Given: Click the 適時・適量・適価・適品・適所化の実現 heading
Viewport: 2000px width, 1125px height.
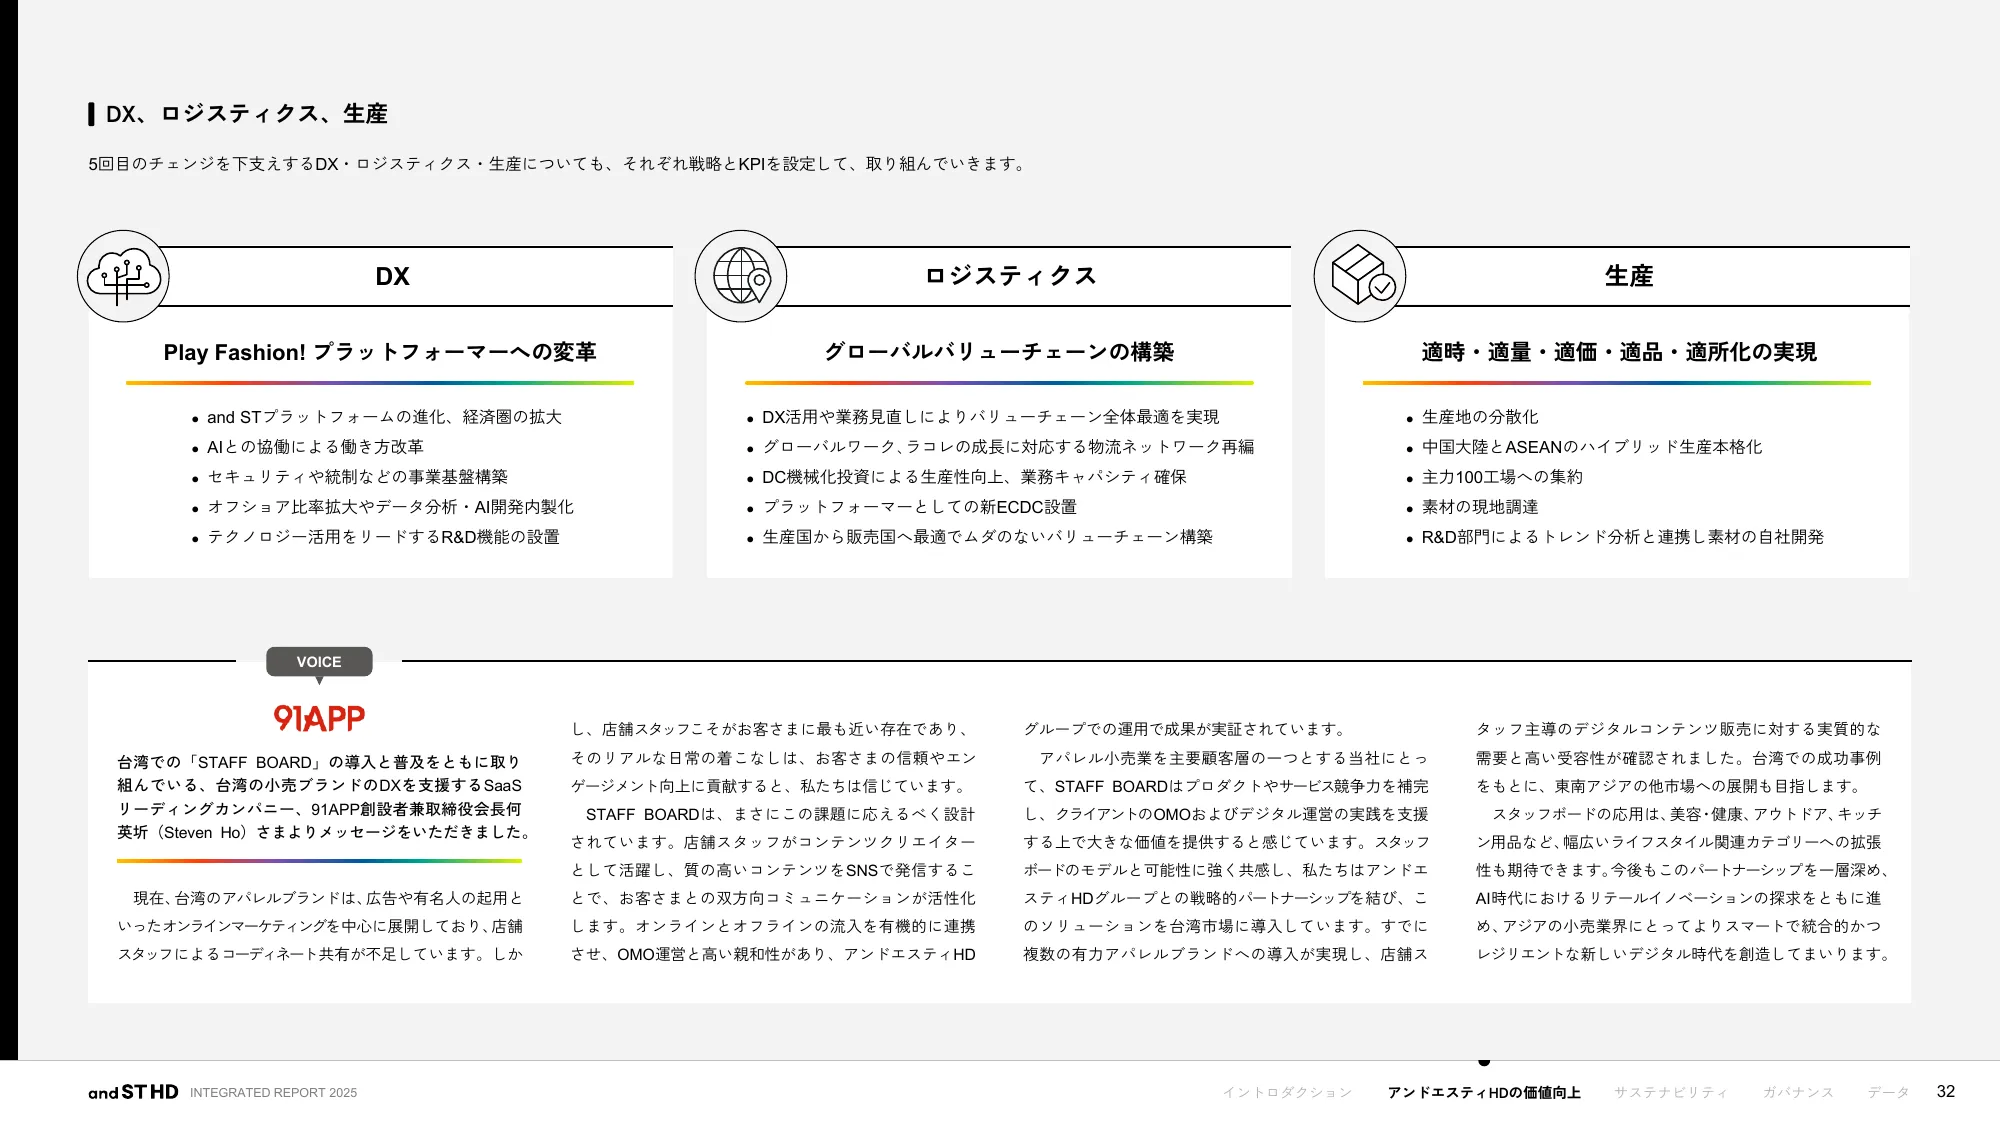Looking at the screenshot, I should 1620,352.
